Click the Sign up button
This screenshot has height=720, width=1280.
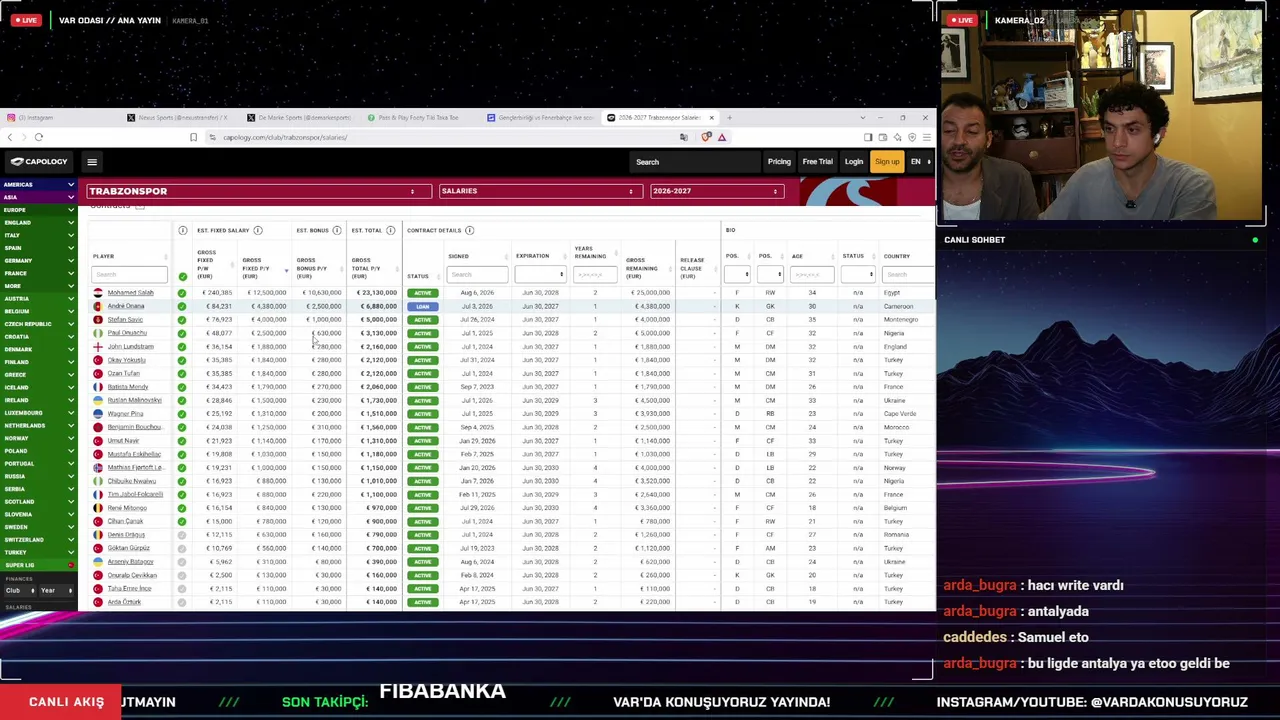click(887, 162)
